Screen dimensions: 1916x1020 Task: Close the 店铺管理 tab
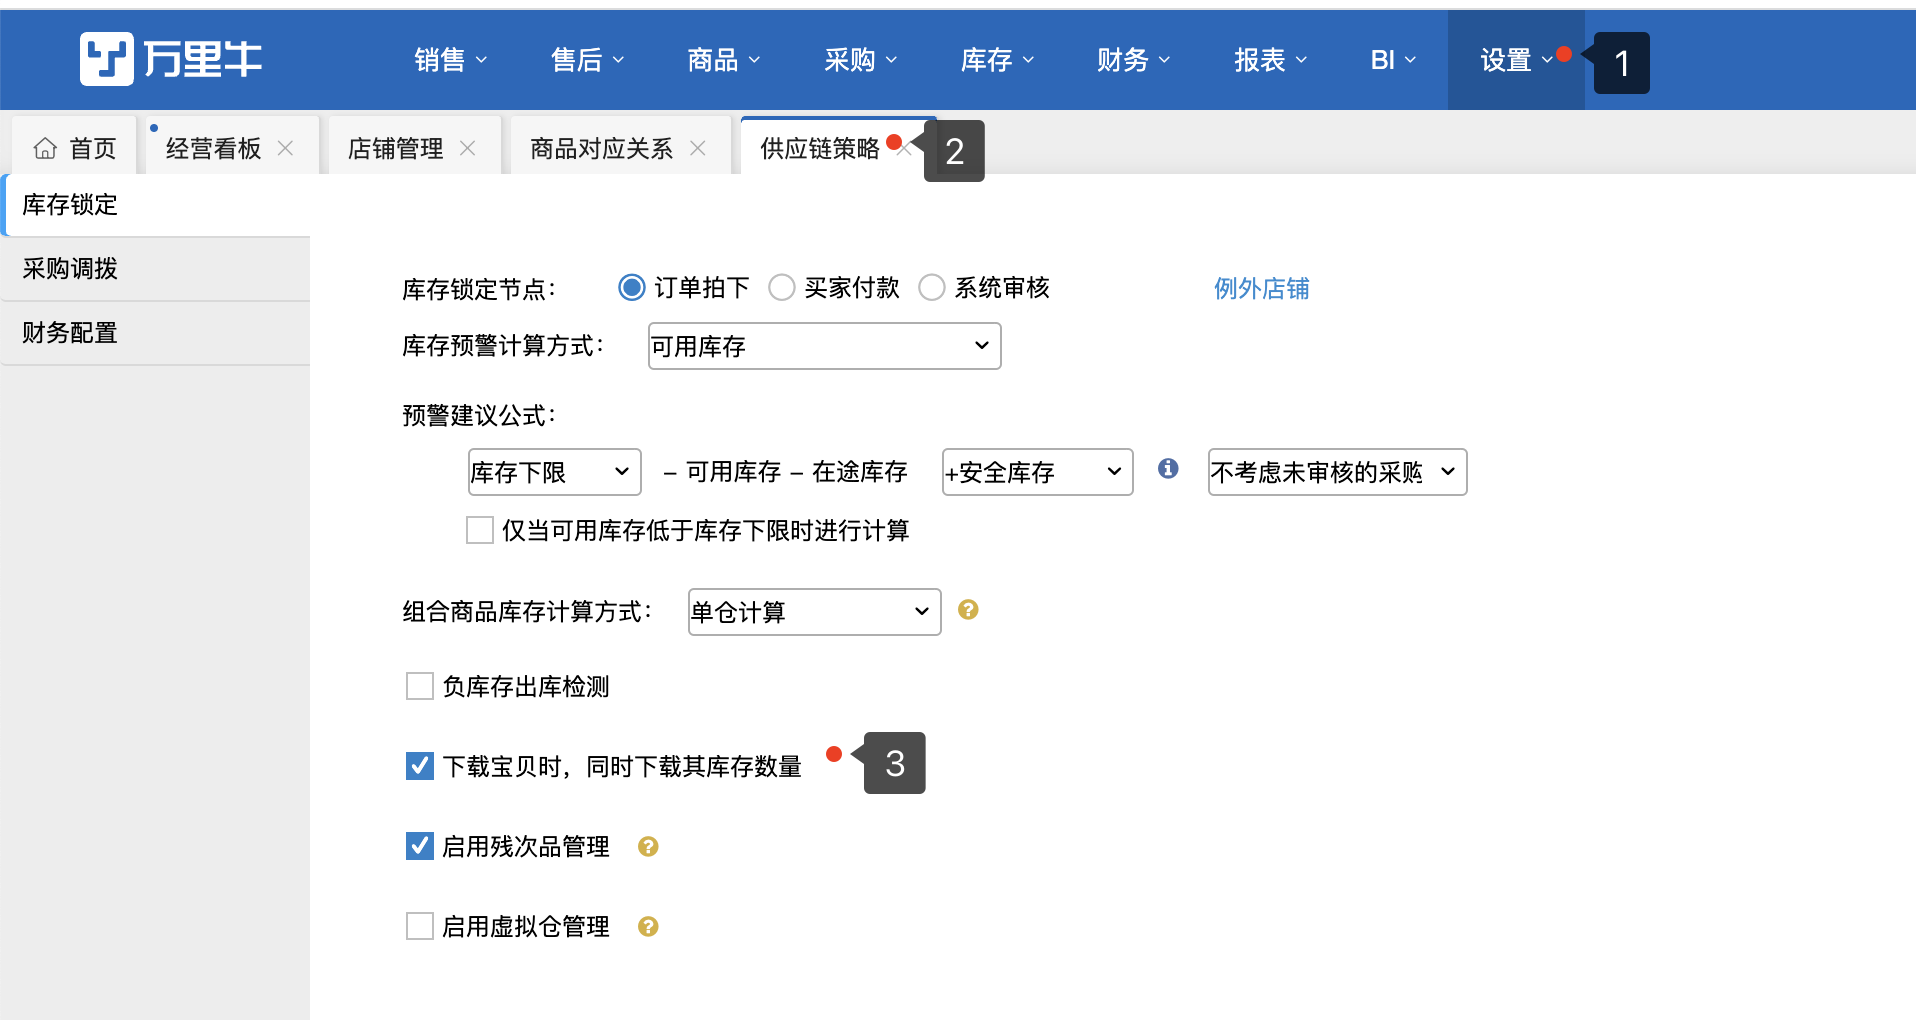point(467,148)
